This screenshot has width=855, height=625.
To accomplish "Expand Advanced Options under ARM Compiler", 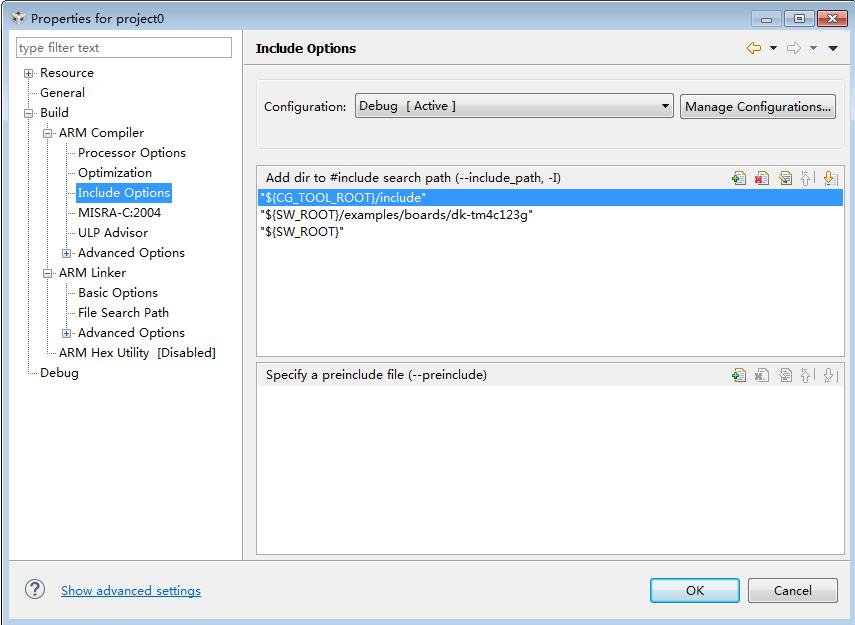I will 67,253.
